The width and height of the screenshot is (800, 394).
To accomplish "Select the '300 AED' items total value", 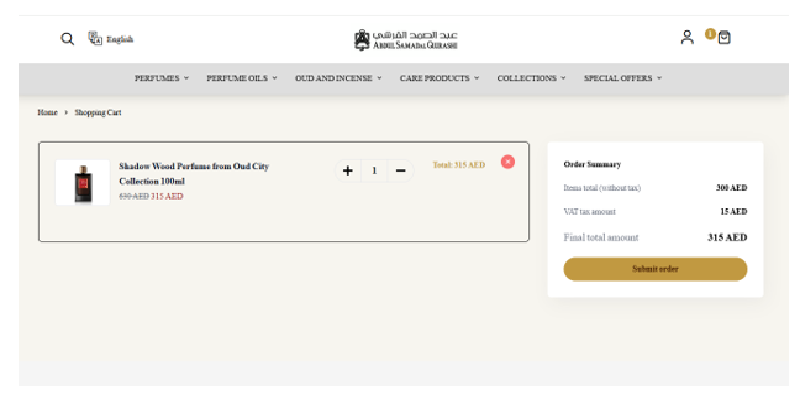I will [732, 188].
